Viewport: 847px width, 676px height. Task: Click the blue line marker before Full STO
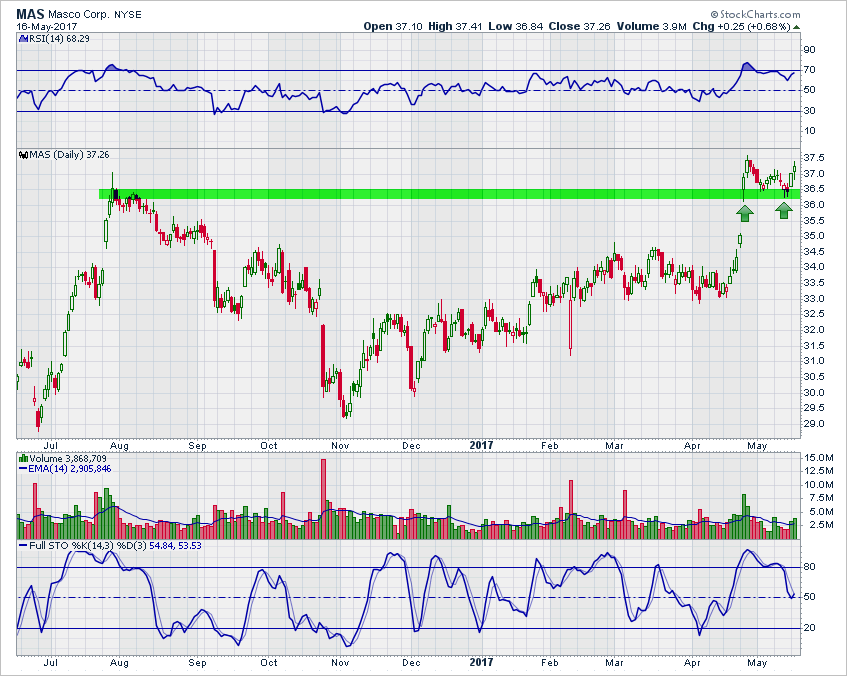[x=23, y=546]
